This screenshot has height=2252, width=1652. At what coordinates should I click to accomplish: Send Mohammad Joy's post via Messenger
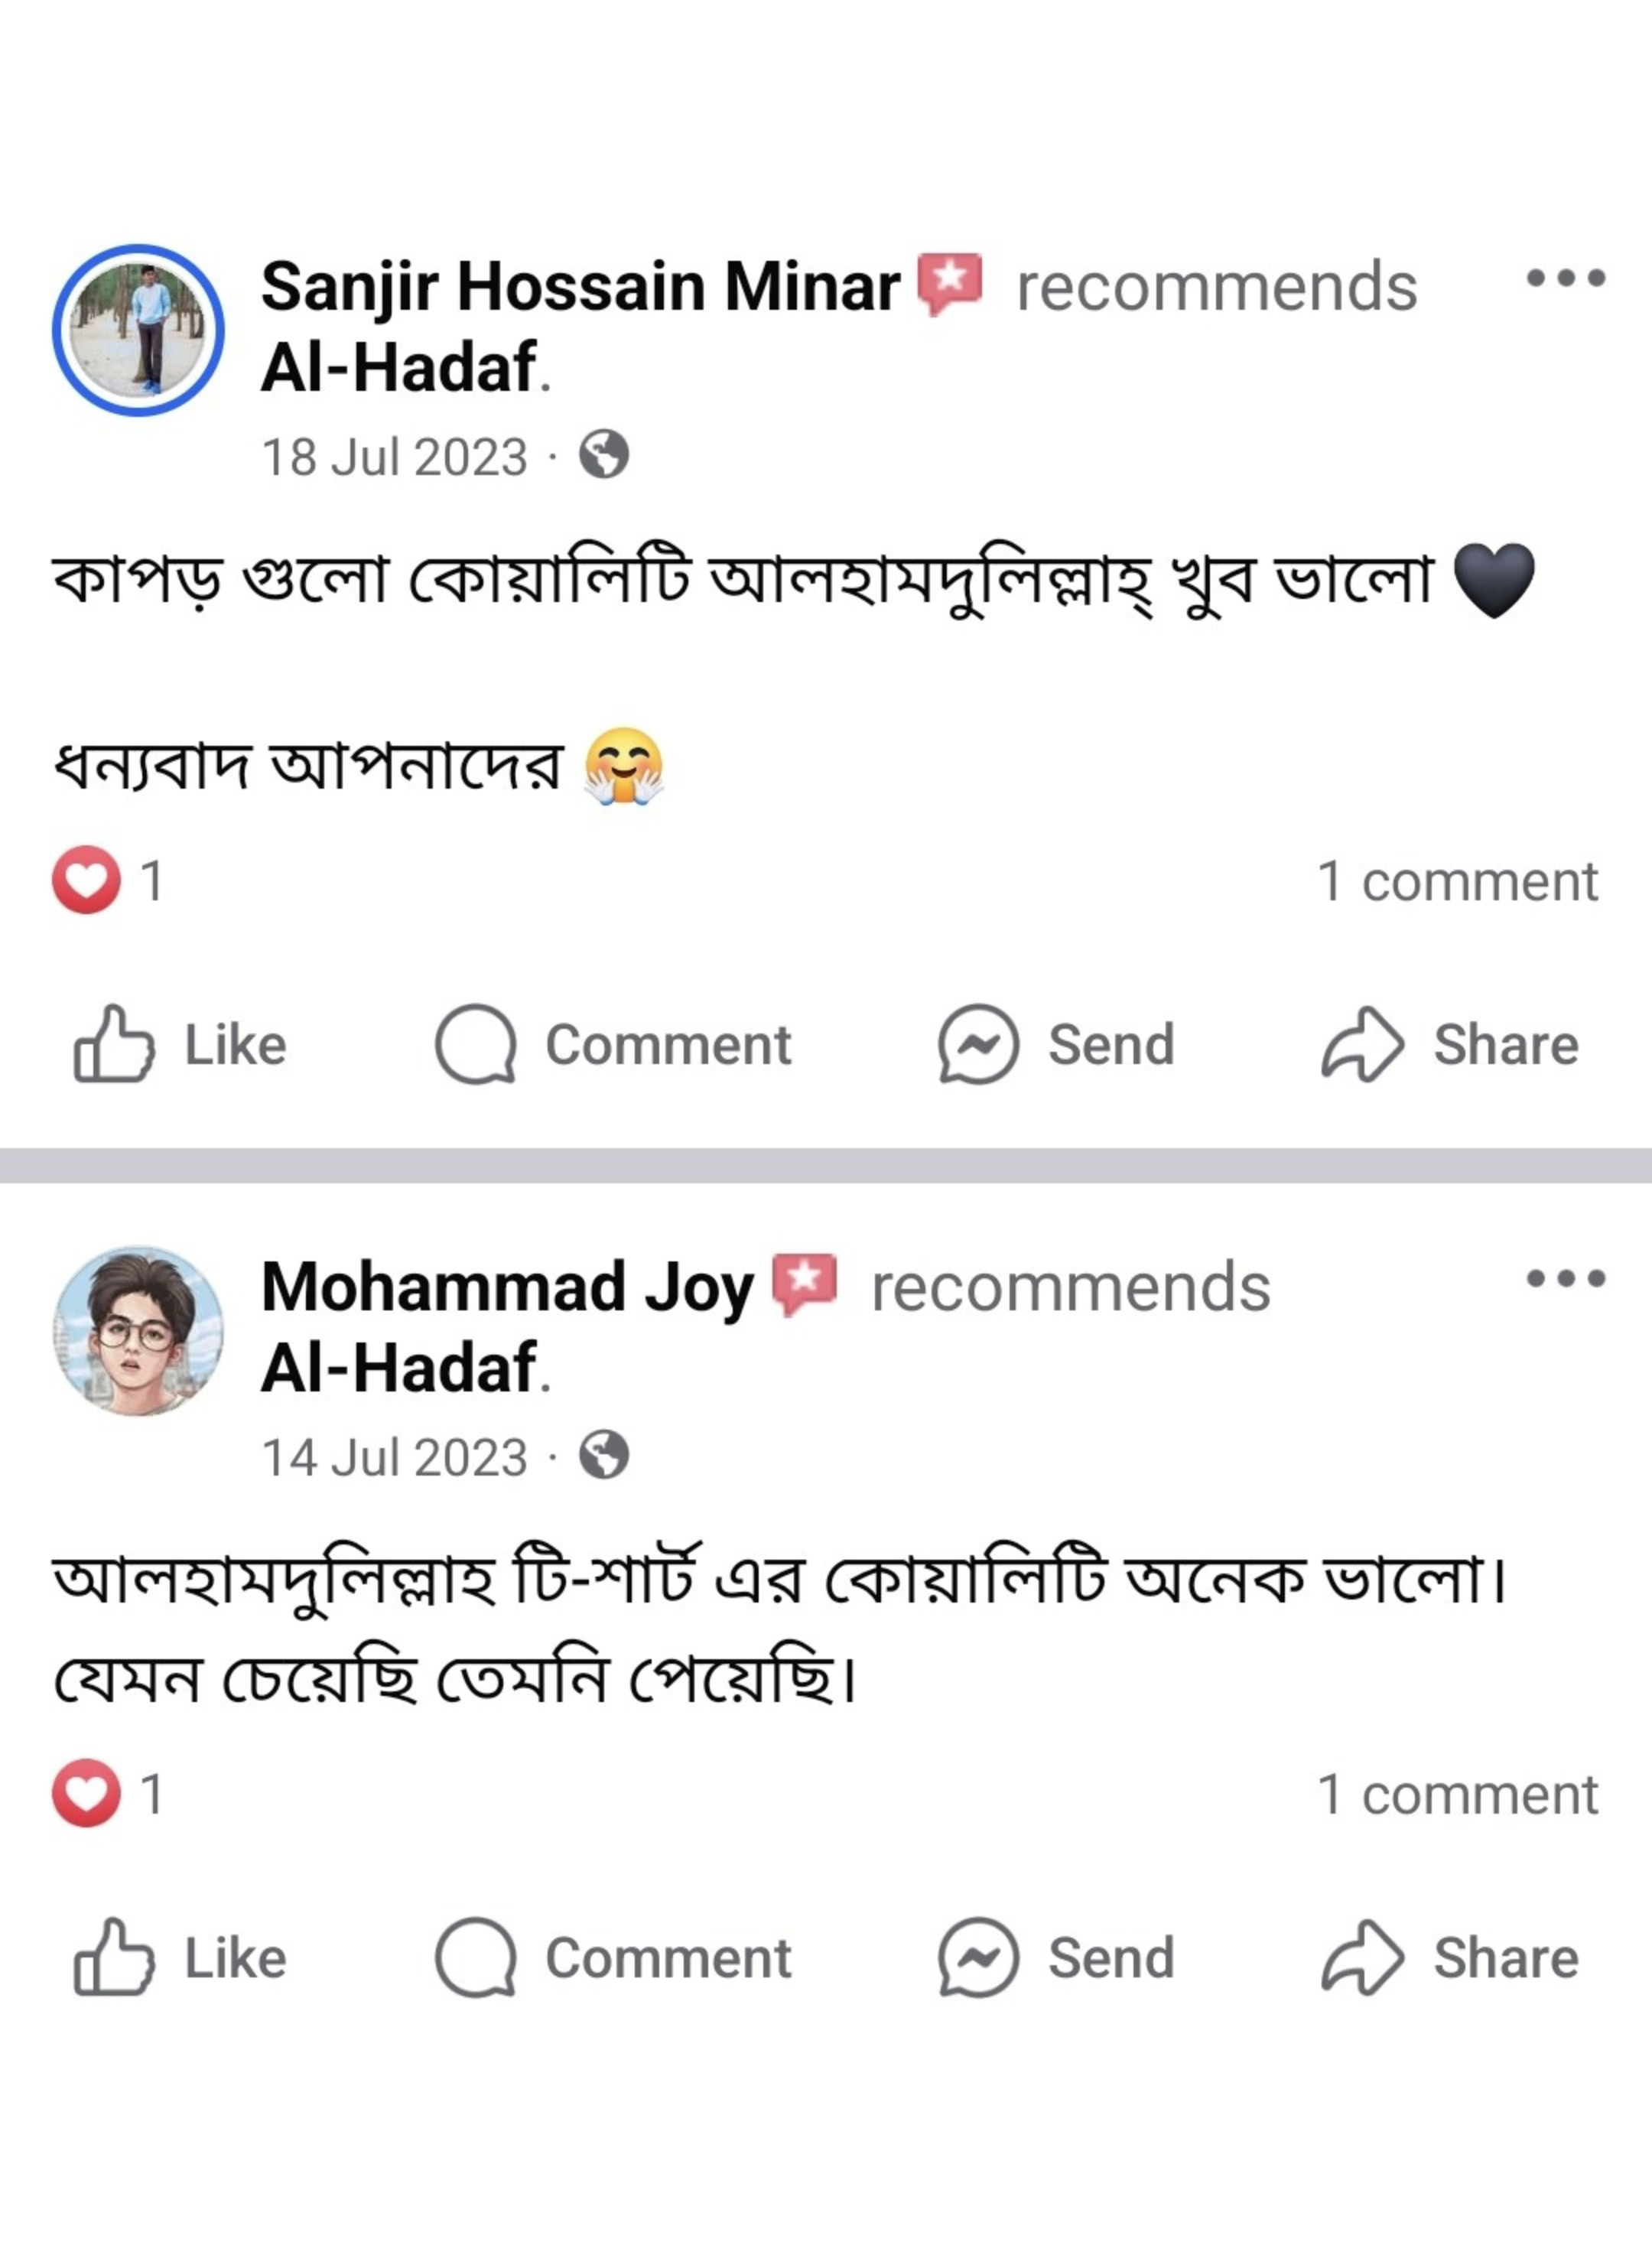pyautogui.click(x=1056, y=1957)
